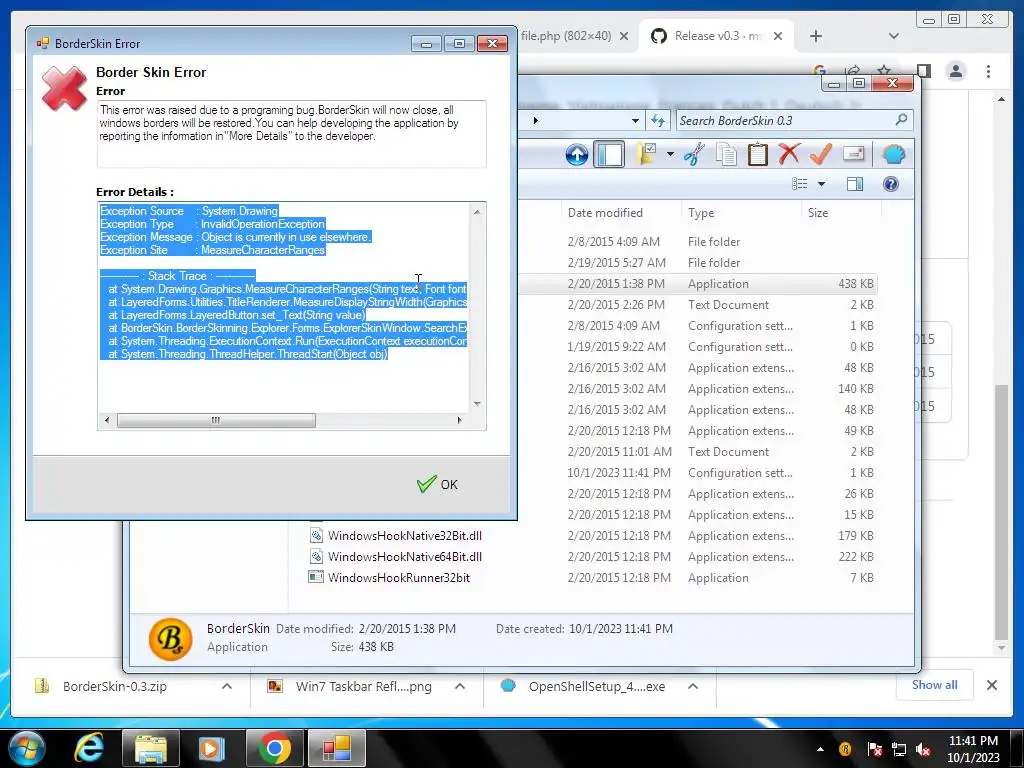Click the Chrome page scrollbar up arrow

pos(1001,99)
